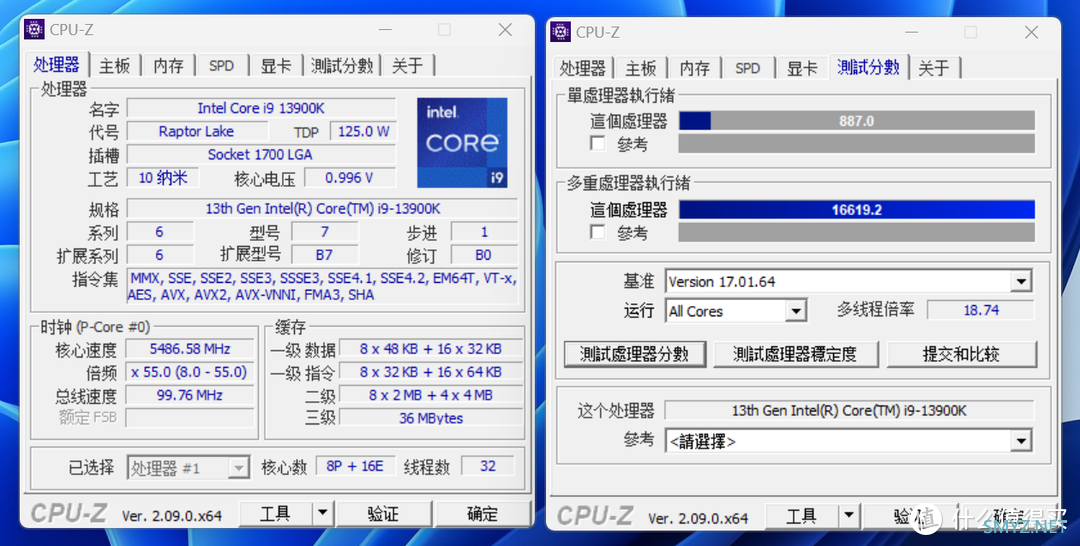Screen dimensions: 1080x546
Task: Click the 提交和比较 button
Action: [x=961, y=354]
